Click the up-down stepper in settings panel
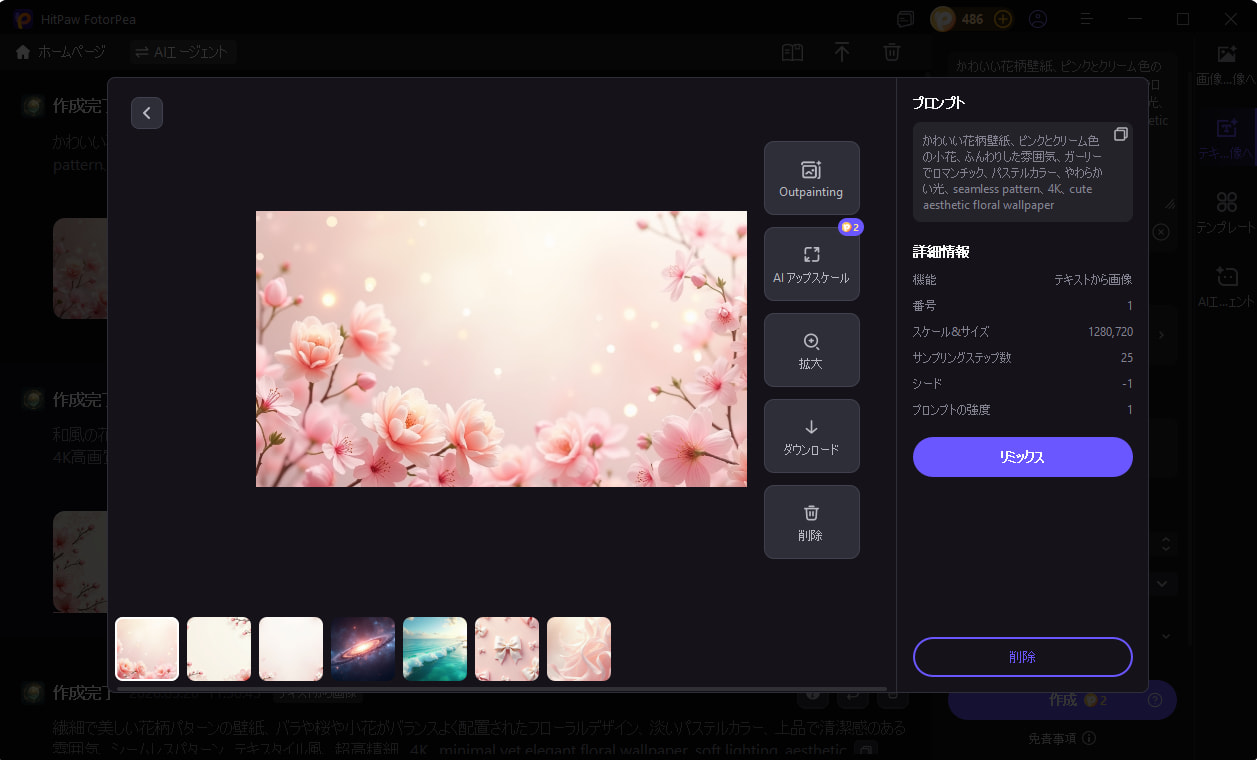This screenshot has width=1257, height=760. click(x=1165, y=544)
